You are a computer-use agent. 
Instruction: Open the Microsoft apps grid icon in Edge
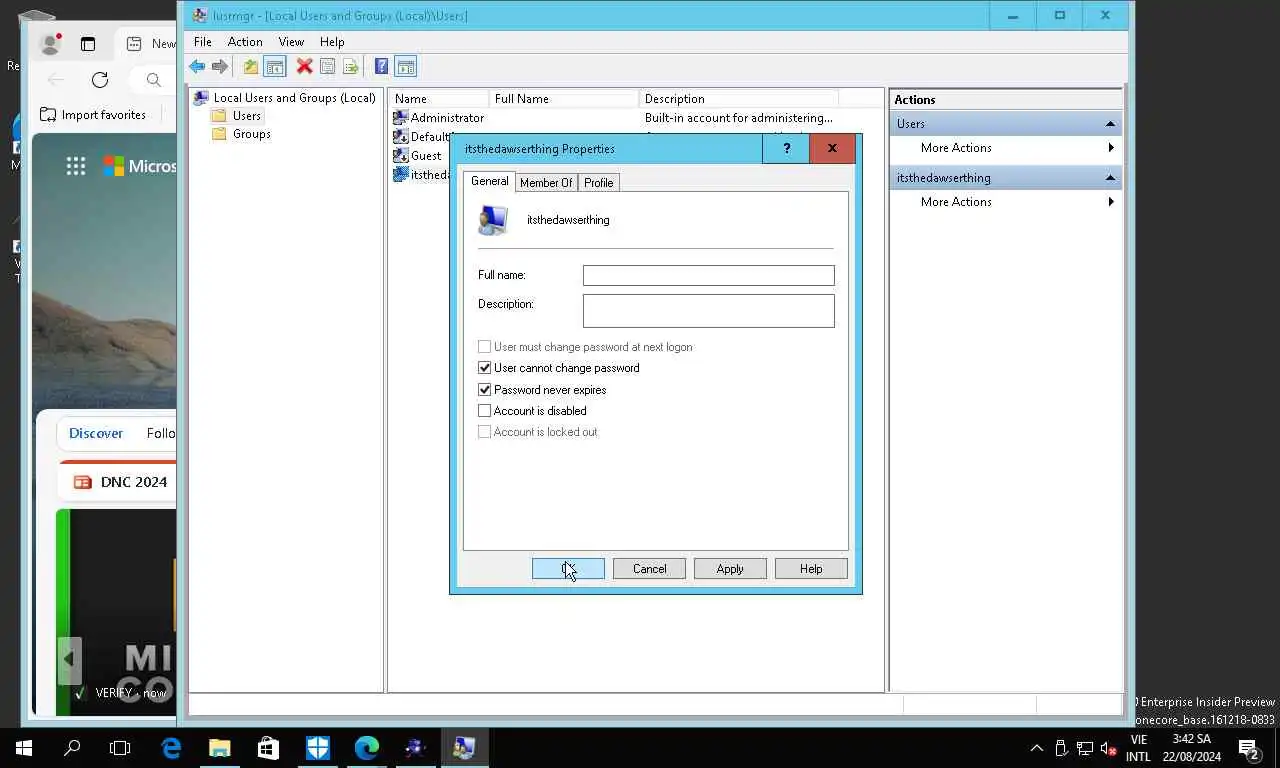76,166
